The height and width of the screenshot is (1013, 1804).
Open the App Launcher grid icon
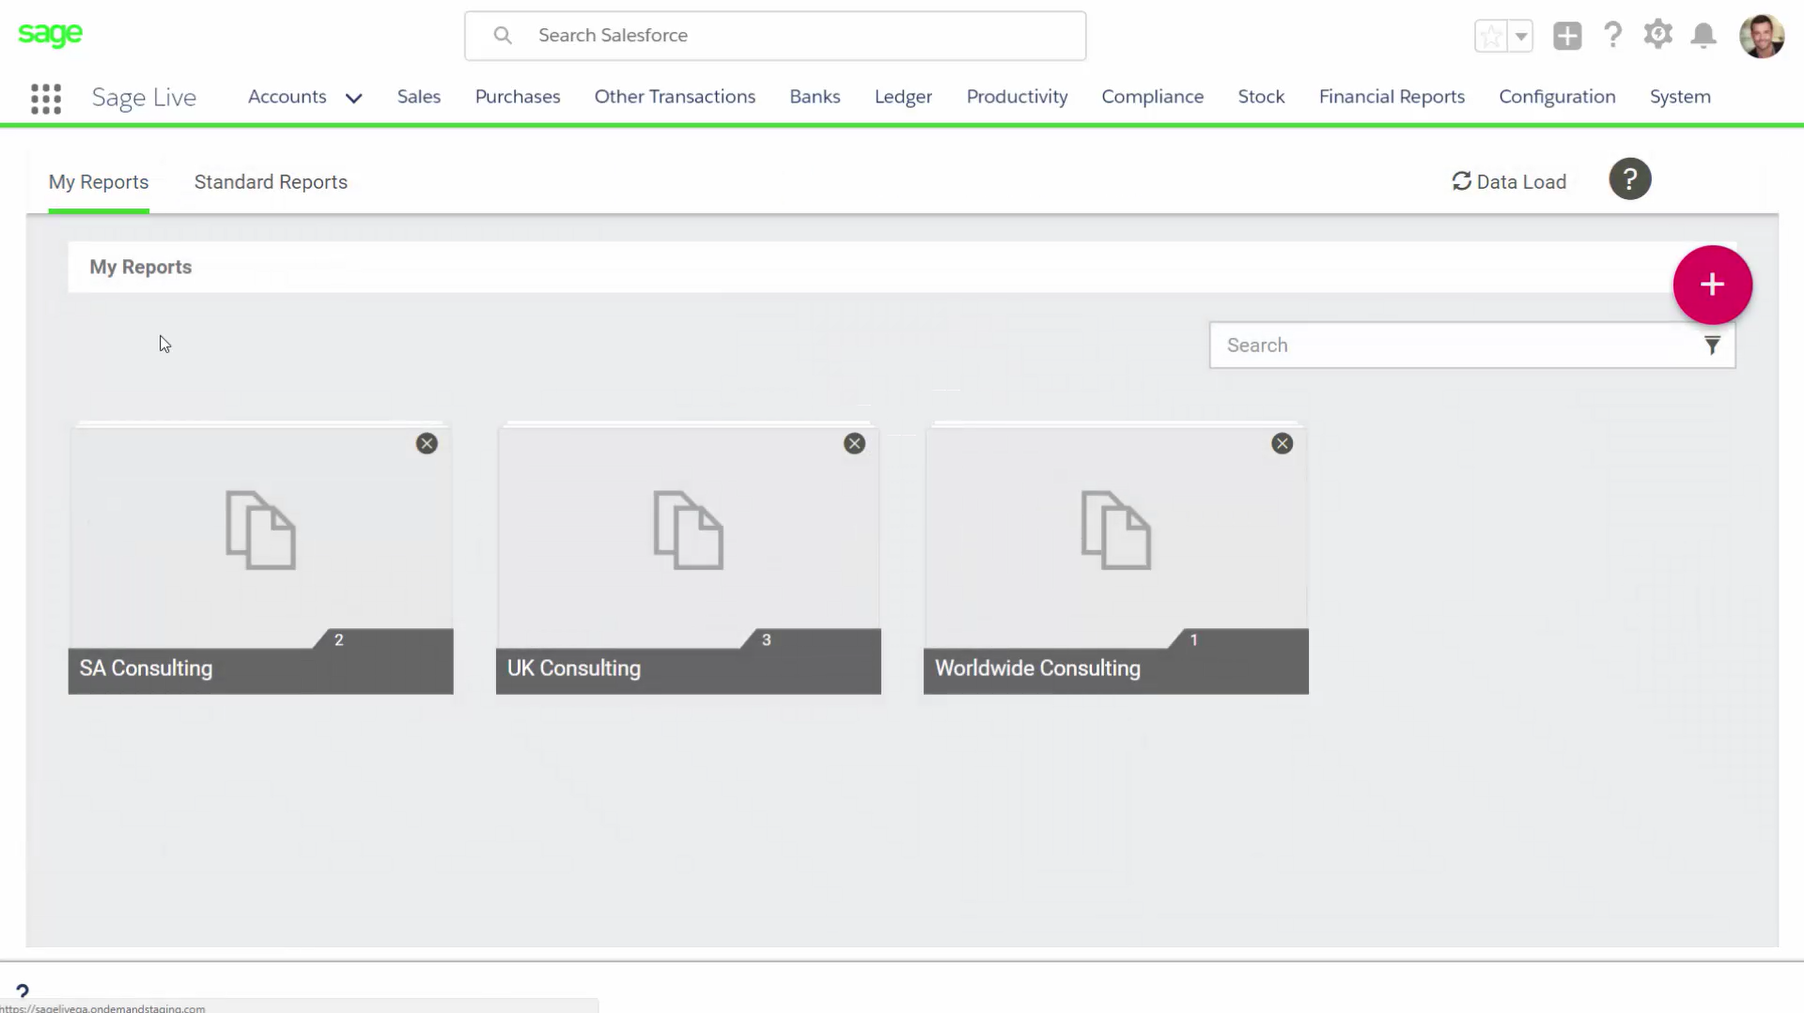46,98
